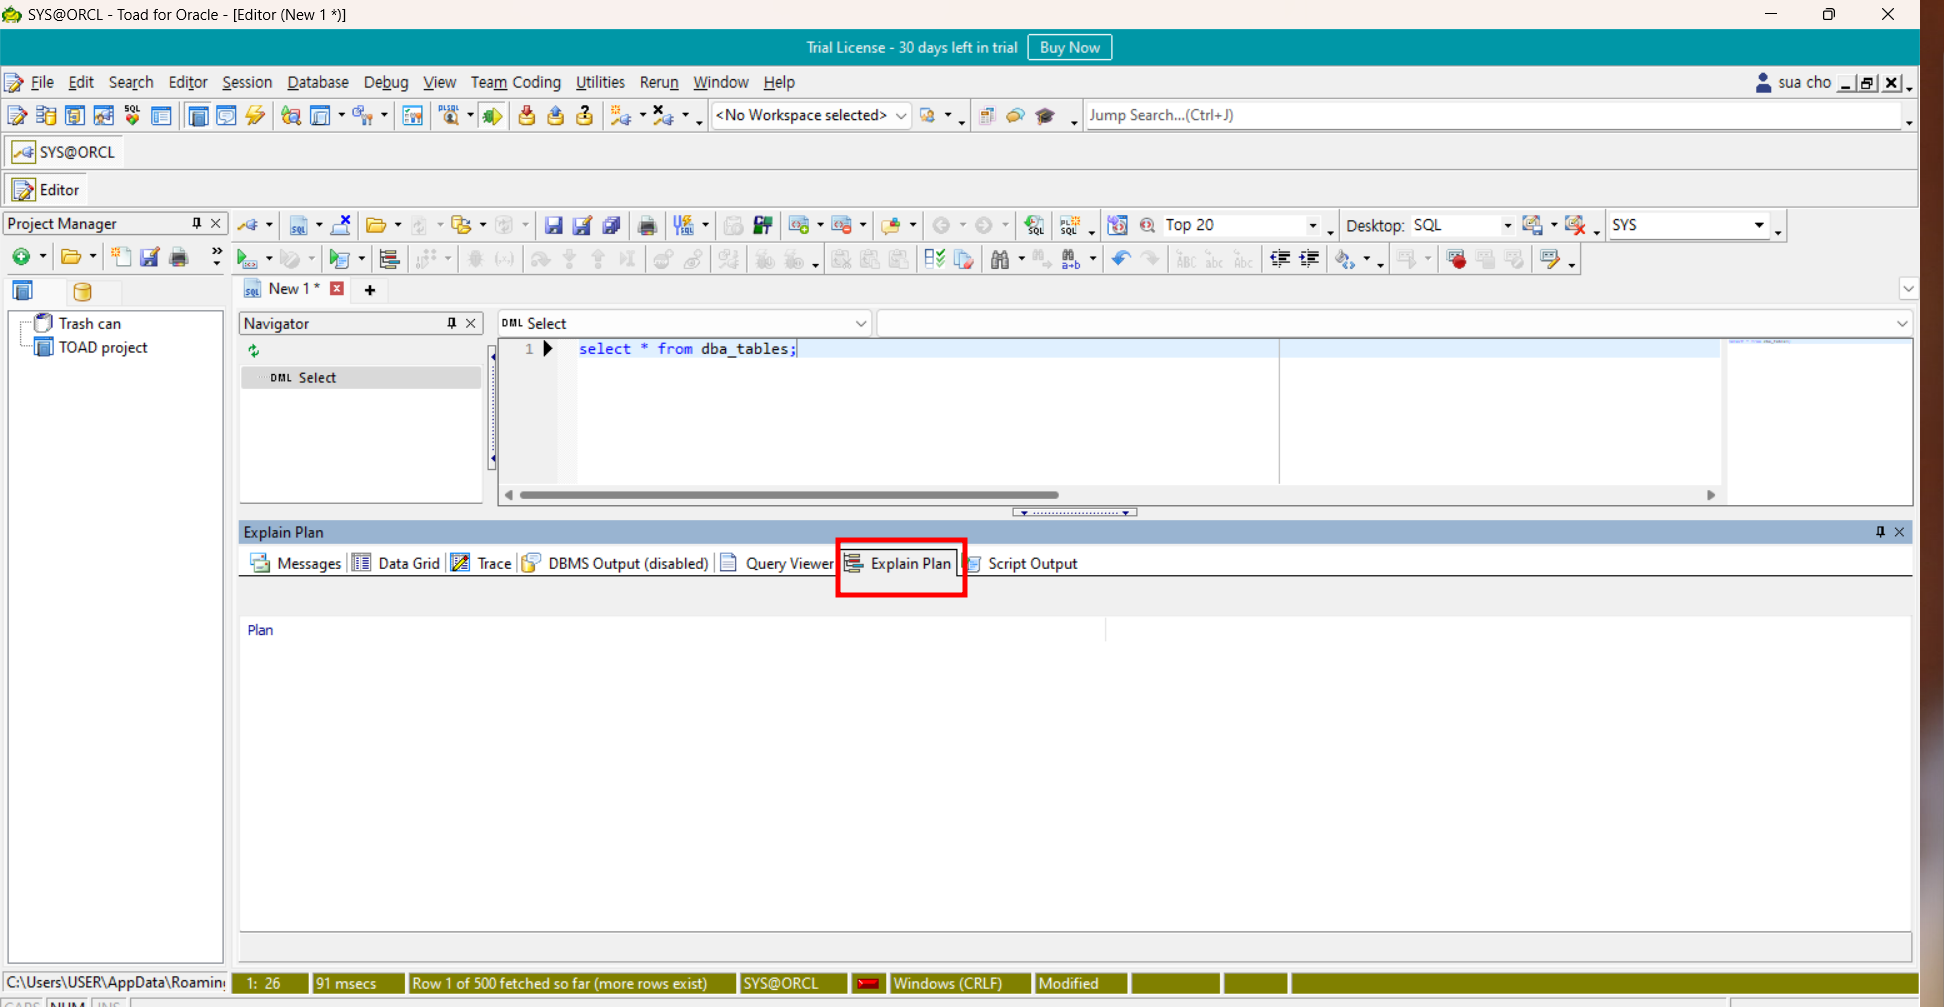Click the Open file folder icon in editor toolbar
The width and height of the screenshot is (1944, 1007).
tap(376, 226)
